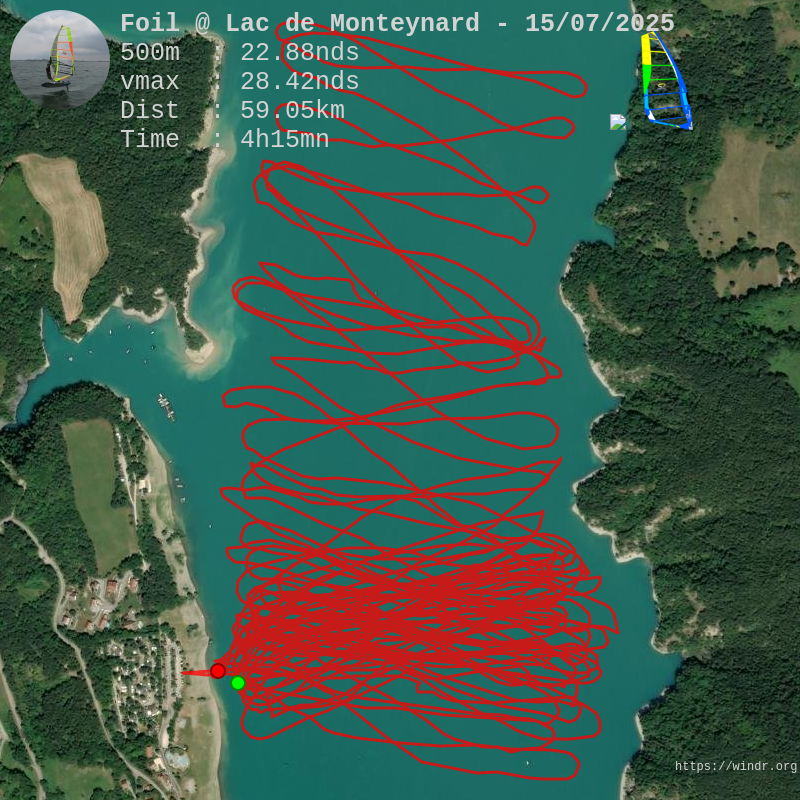Click the striped mown field in the upper left
Viewport: 800px width, 800px height.
tap(72, 232)
